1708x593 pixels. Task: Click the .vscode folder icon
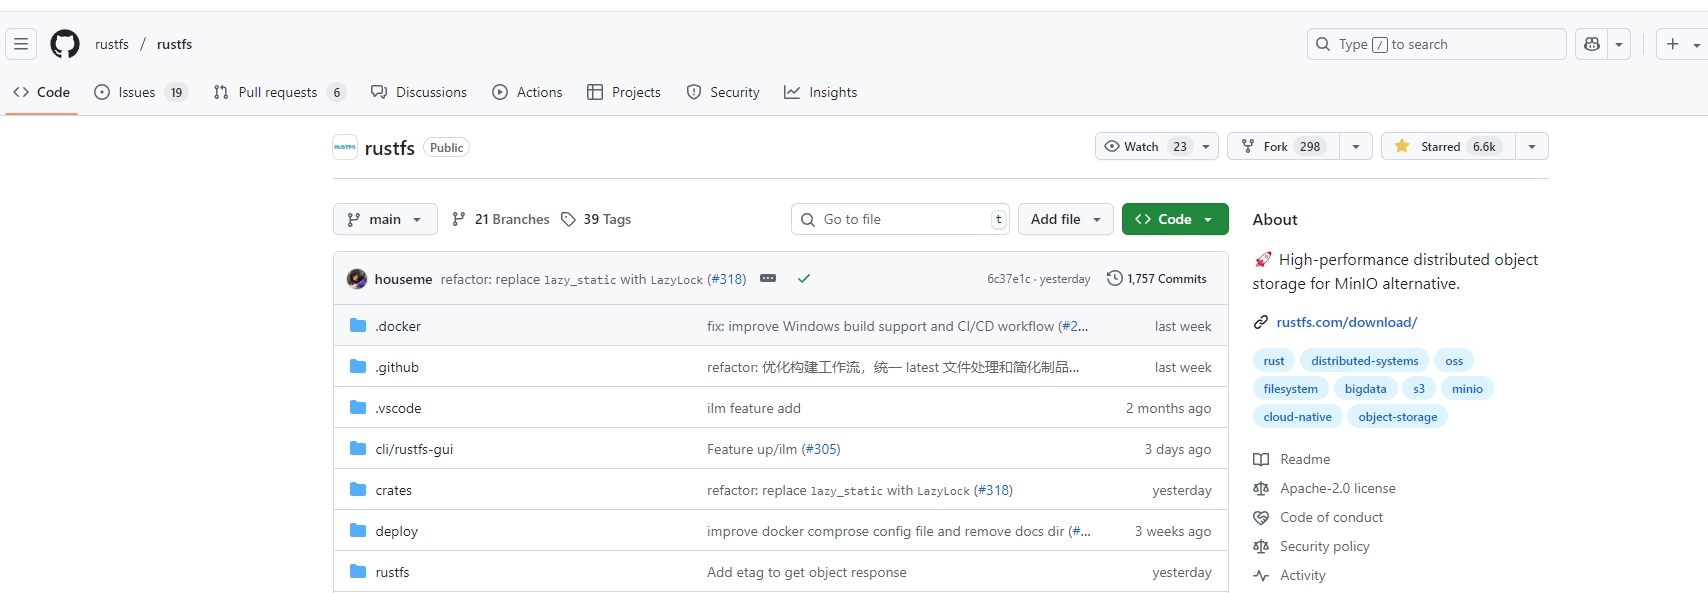click(358, 408)
